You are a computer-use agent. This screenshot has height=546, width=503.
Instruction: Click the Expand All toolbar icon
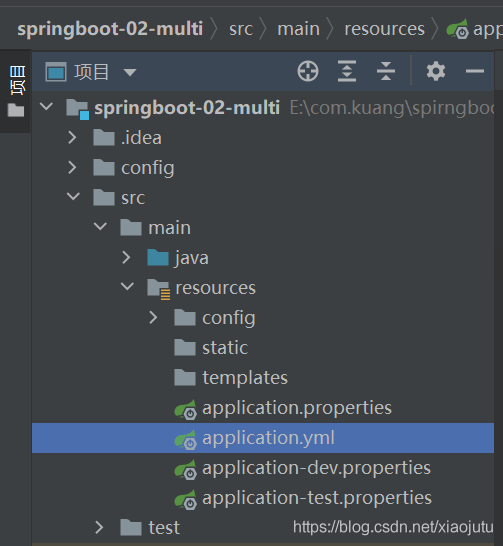pos(347,71)
